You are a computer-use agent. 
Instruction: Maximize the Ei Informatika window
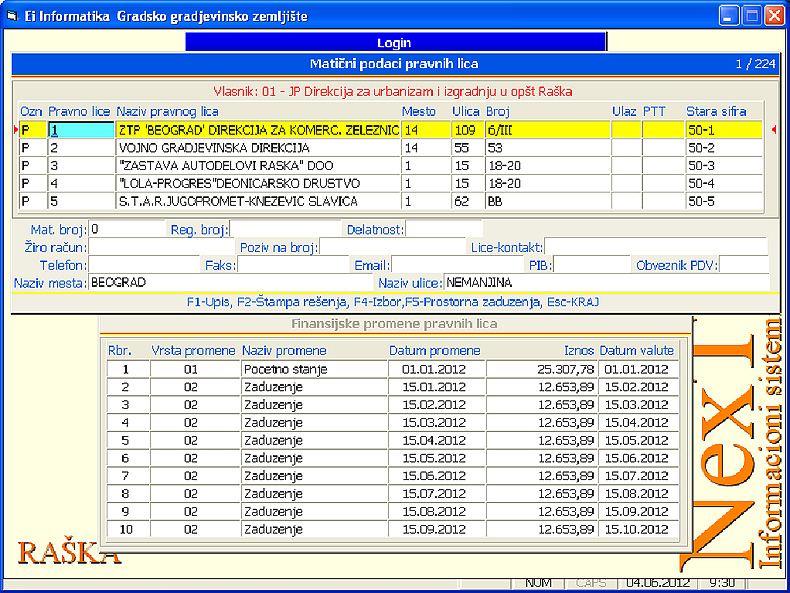point(751,15)
